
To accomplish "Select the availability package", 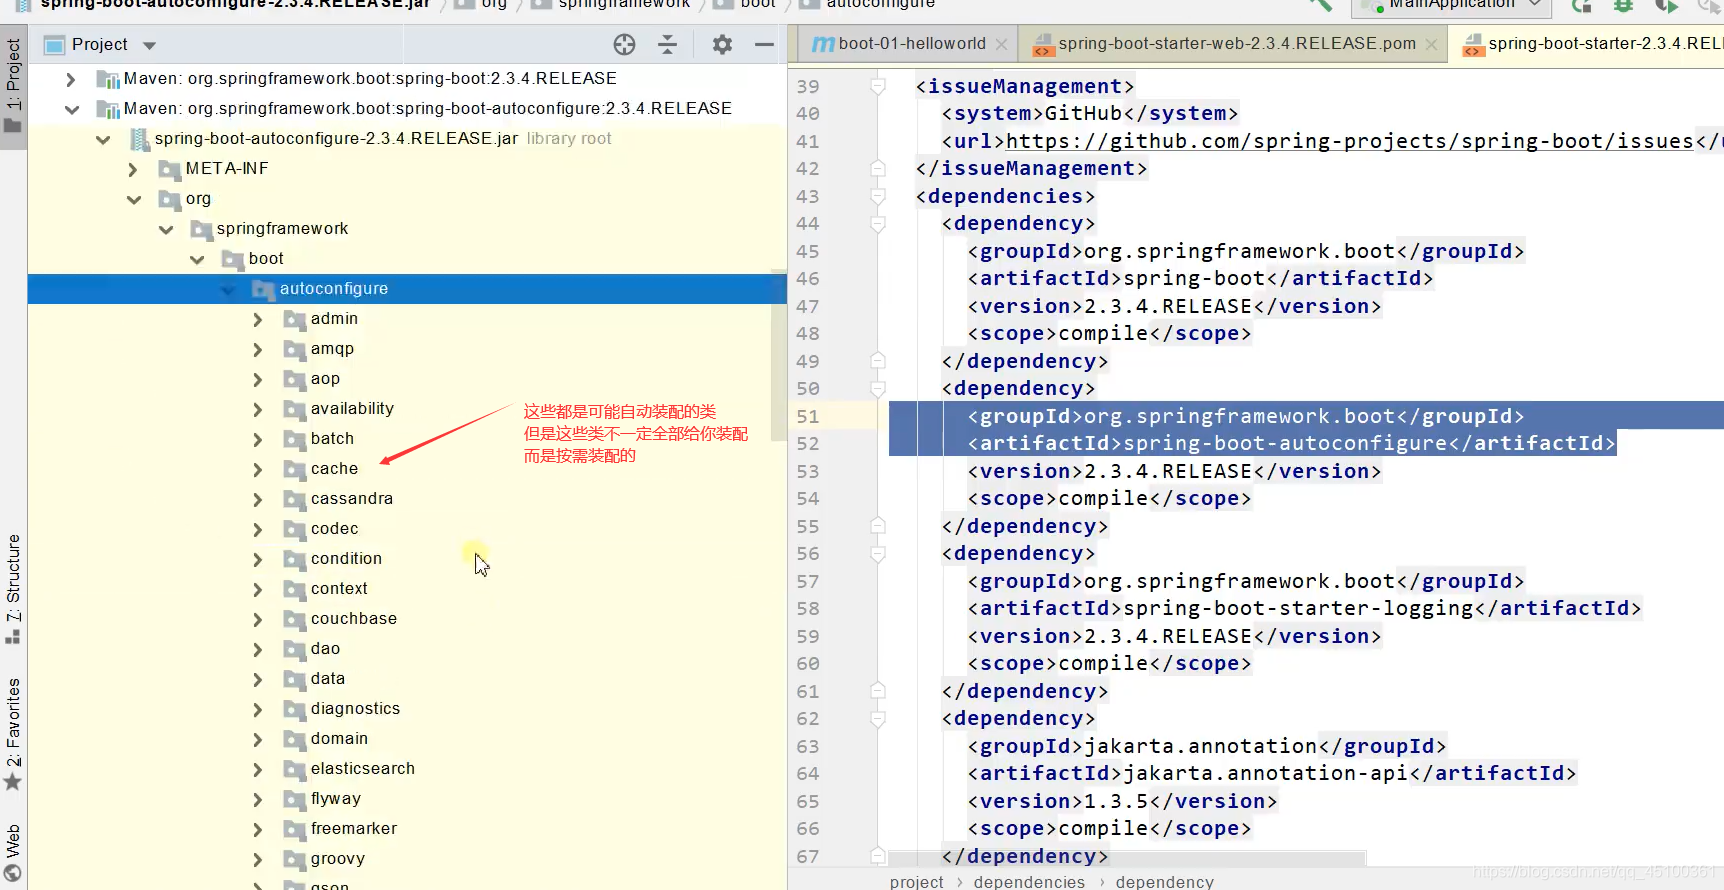I will tap(352, 409).
